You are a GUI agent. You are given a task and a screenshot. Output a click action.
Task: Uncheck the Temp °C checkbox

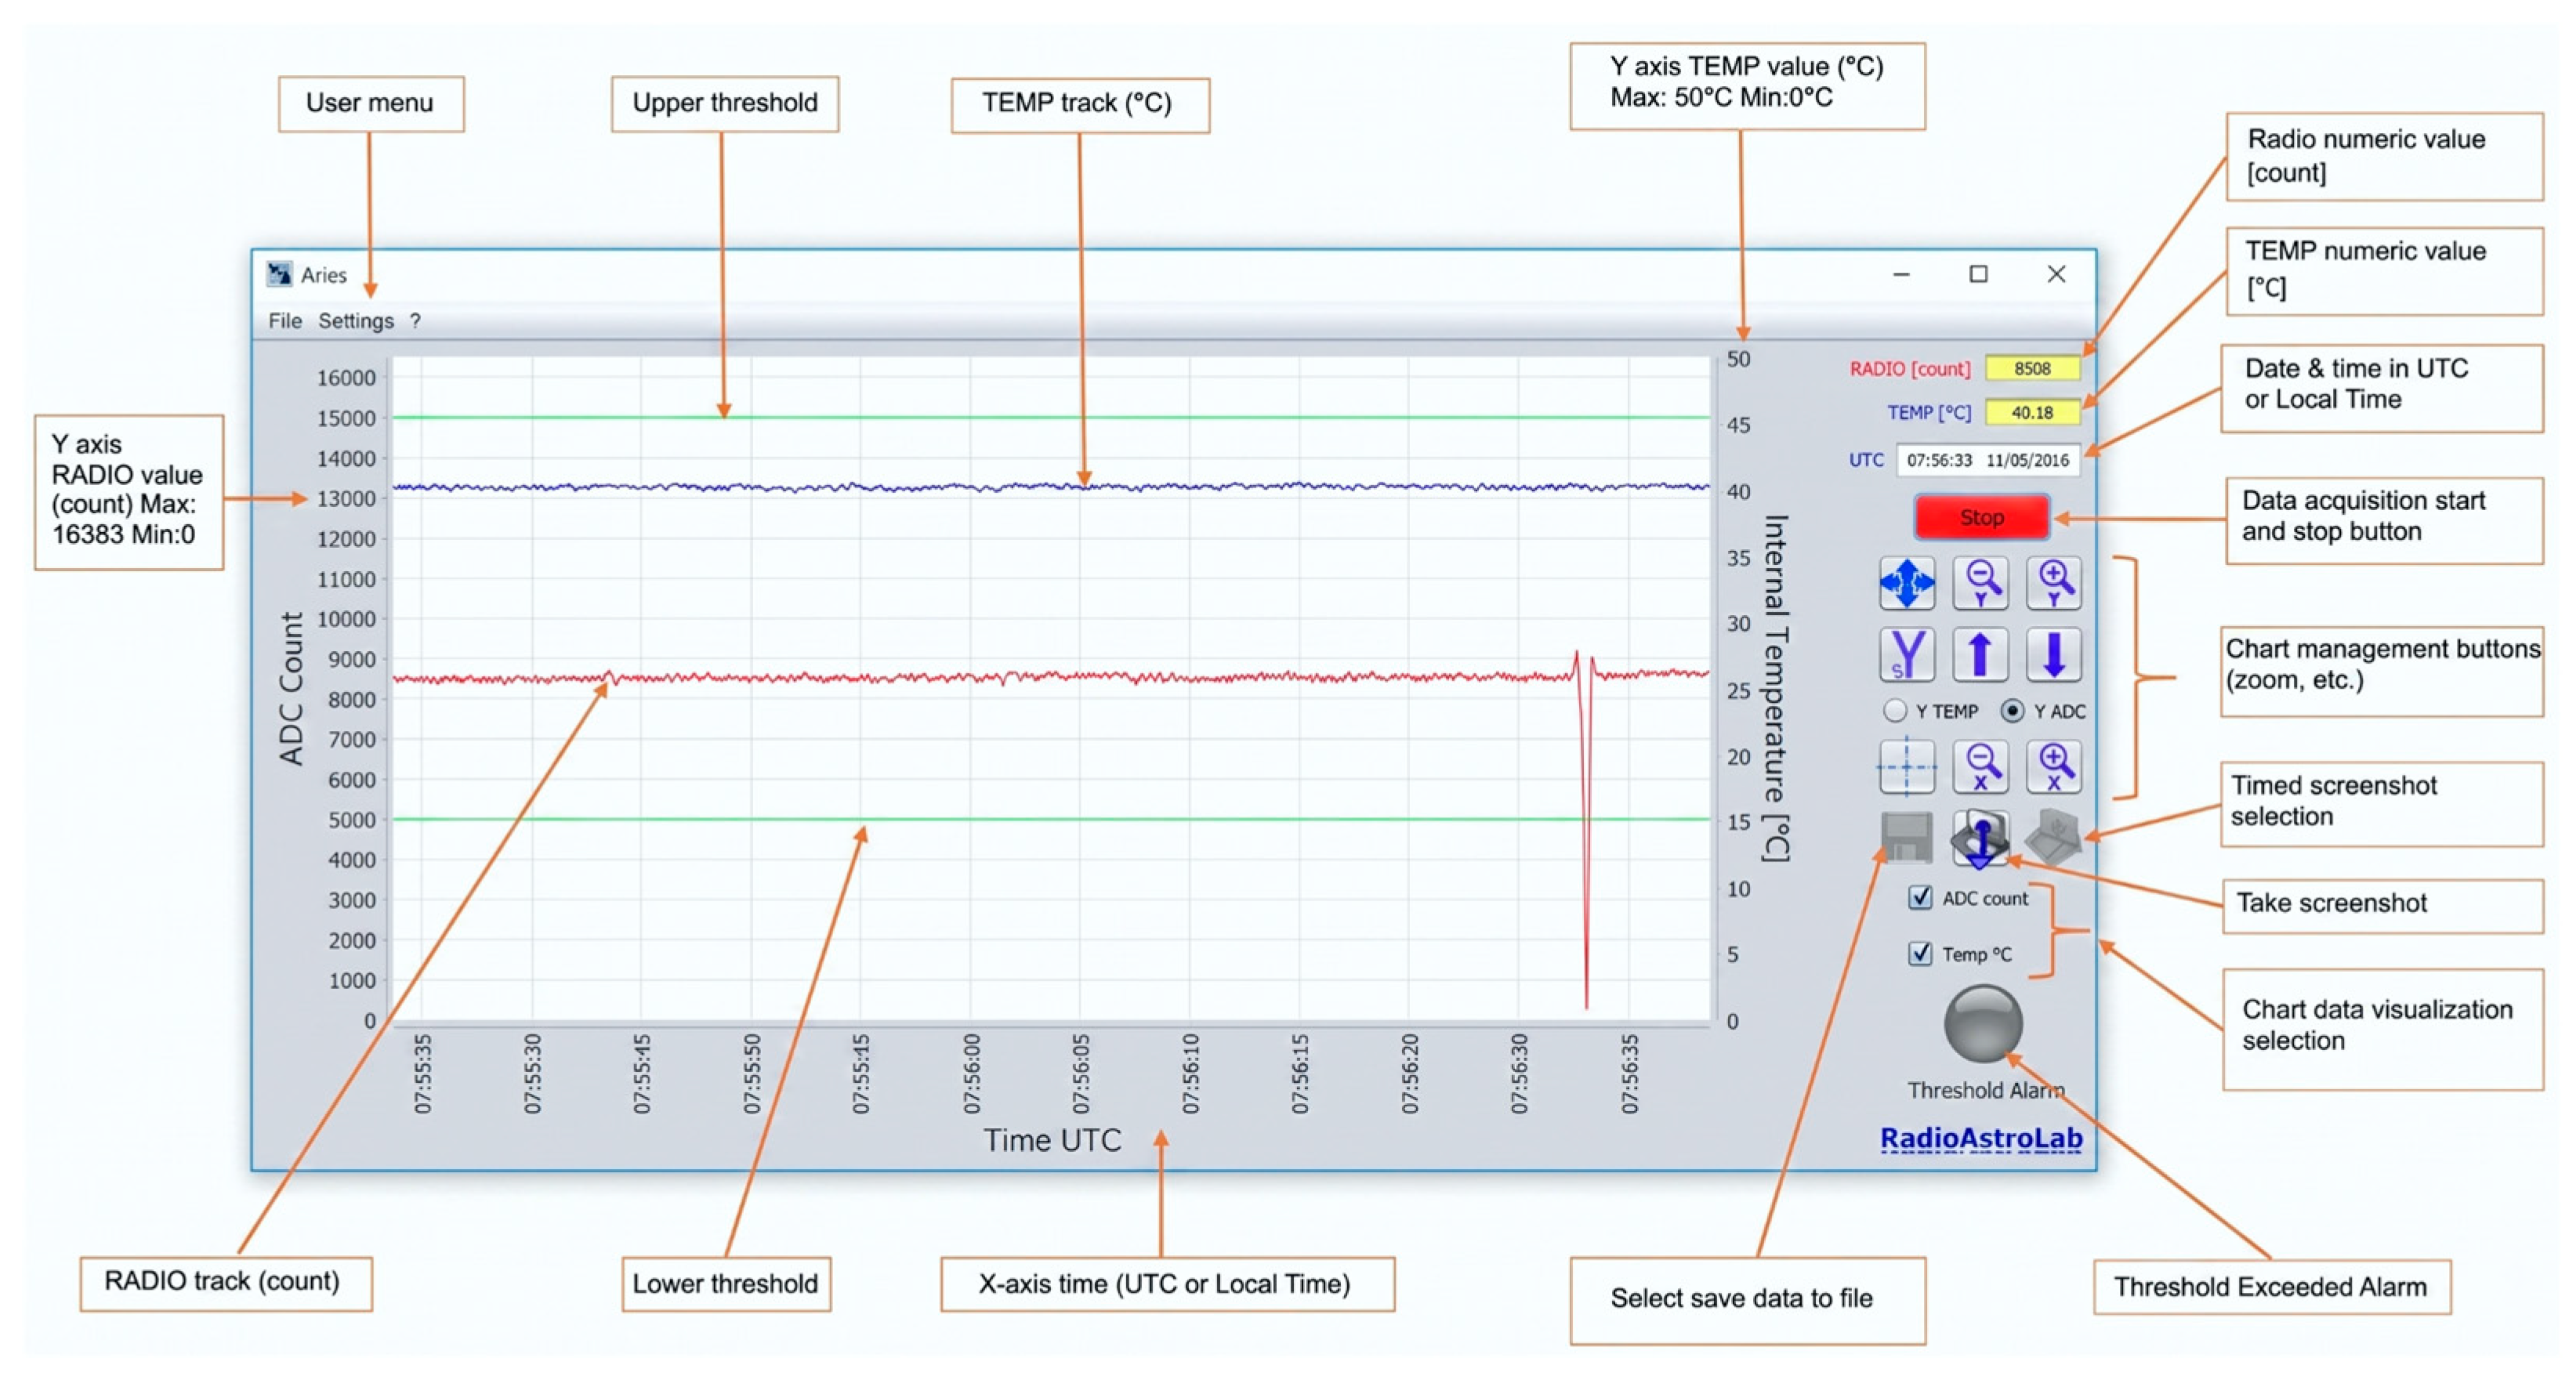[x=1920, y=953]
